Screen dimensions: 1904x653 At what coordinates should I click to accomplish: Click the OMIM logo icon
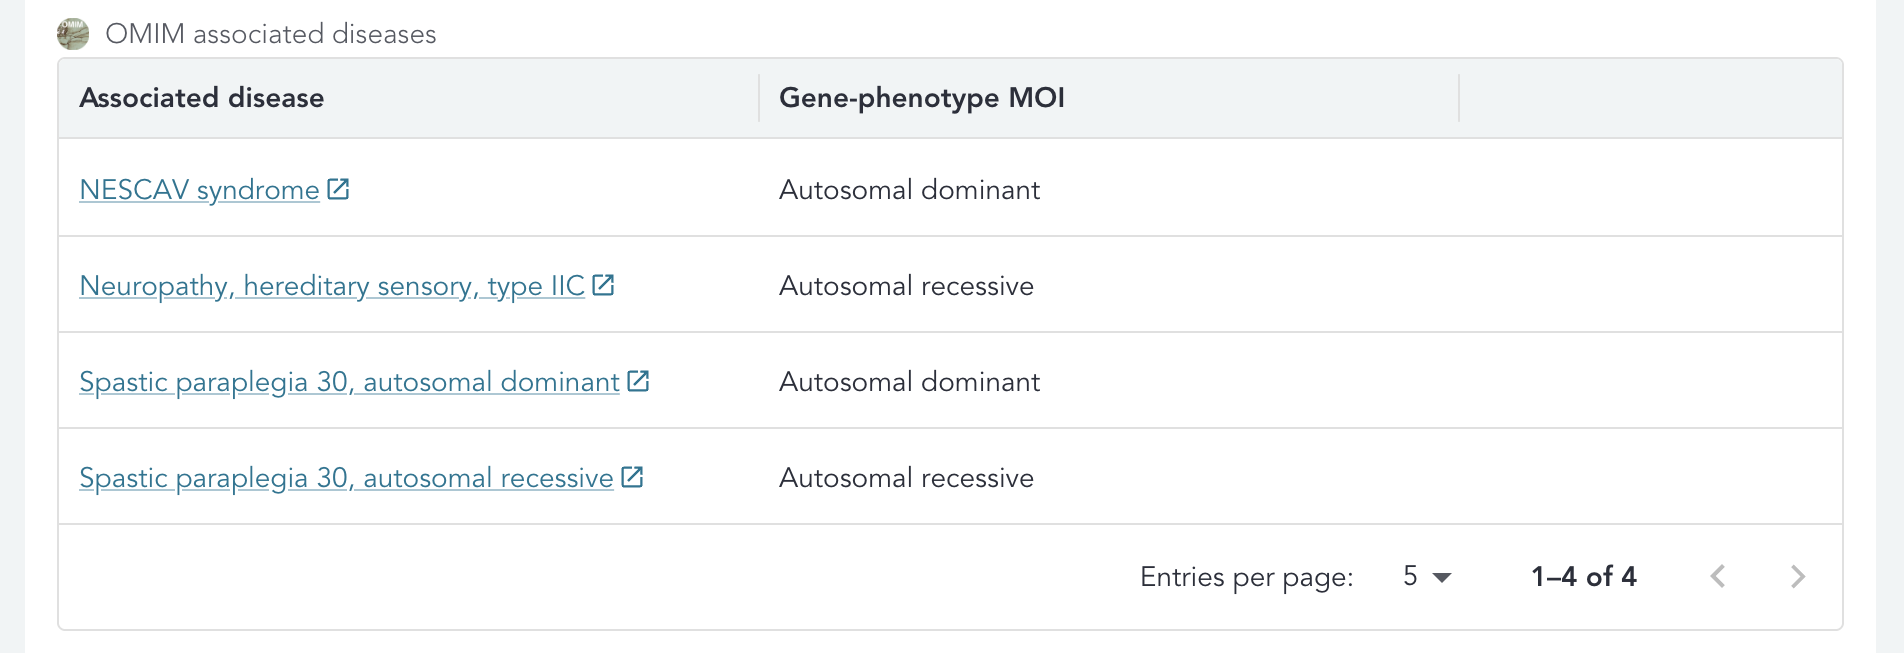(x=73, y=34)
